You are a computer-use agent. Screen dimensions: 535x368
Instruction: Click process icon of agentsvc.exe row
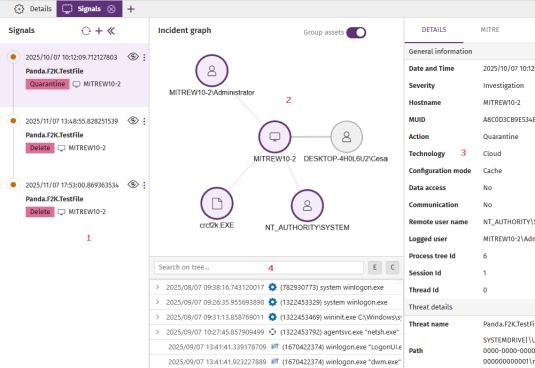[272, 332]
